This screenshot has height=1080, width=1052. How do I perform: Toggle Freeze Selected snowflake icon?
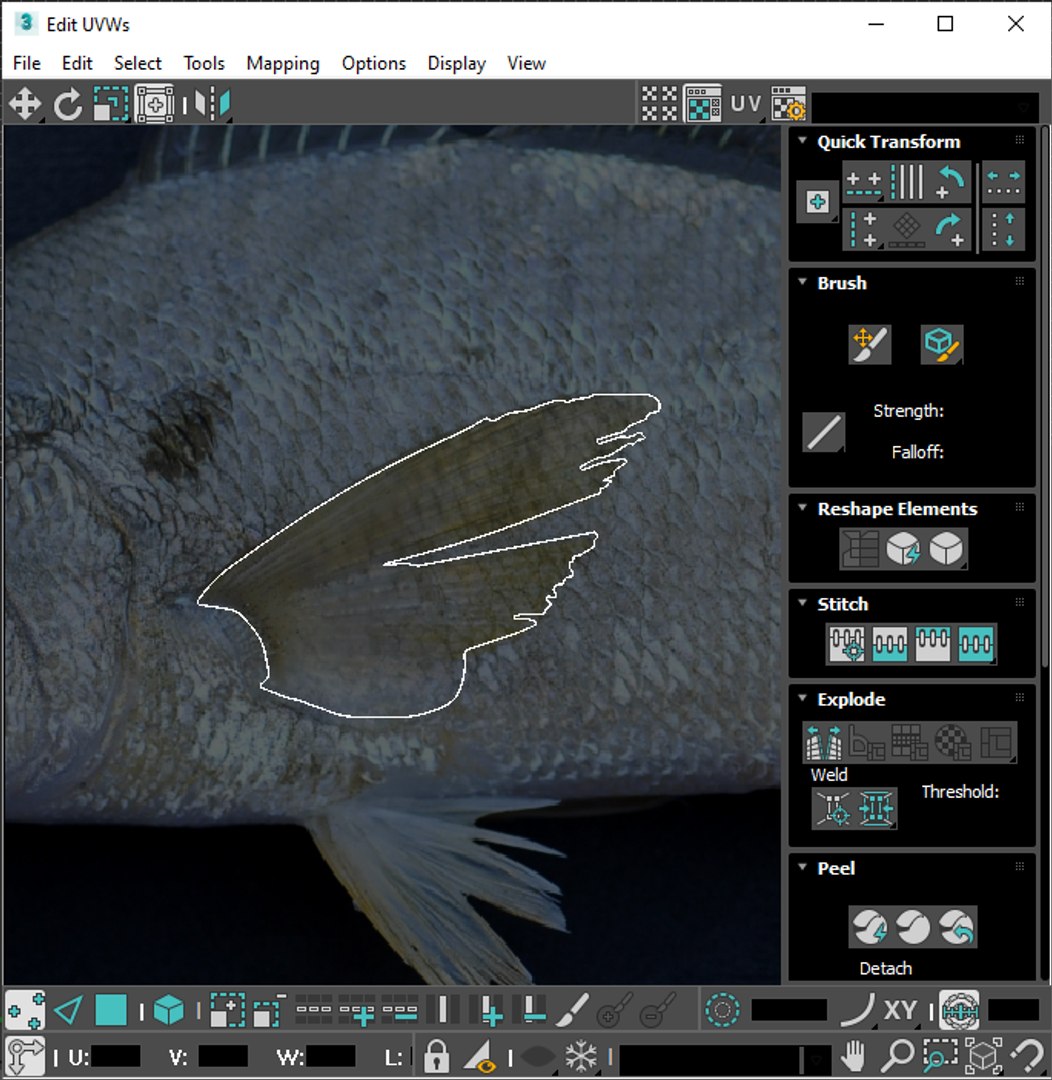pyautogui.click(x=581, y=1055)
